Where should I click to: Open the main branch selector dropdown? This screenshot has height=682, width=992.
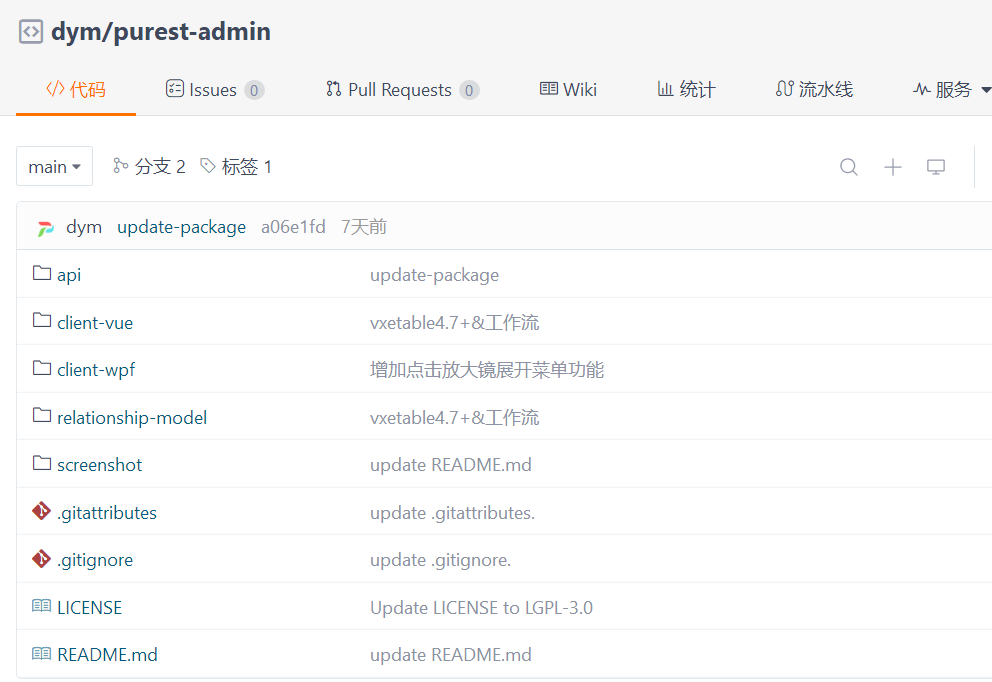[x=54, y=166]
